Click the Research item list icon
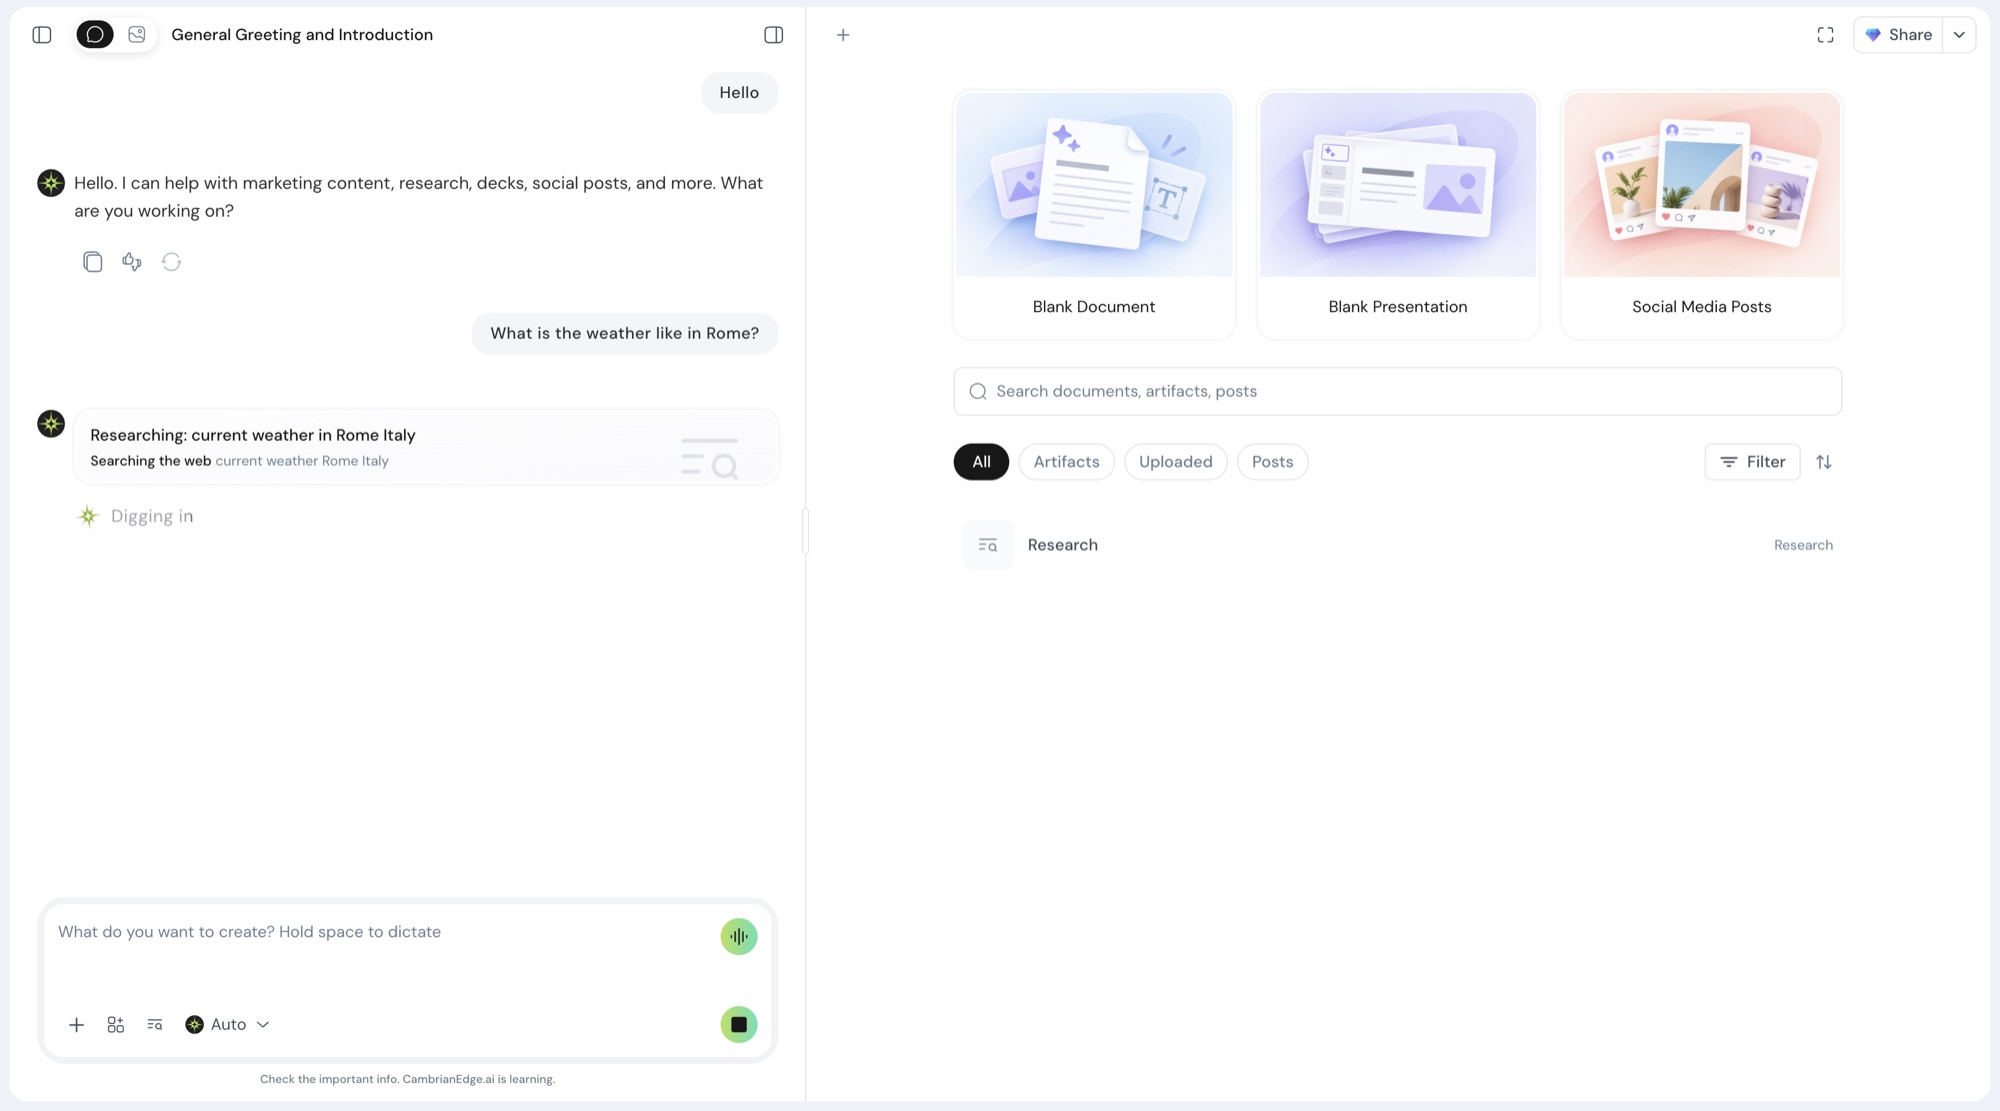Screen dimensions: 2000x1111 pos(988,545)
